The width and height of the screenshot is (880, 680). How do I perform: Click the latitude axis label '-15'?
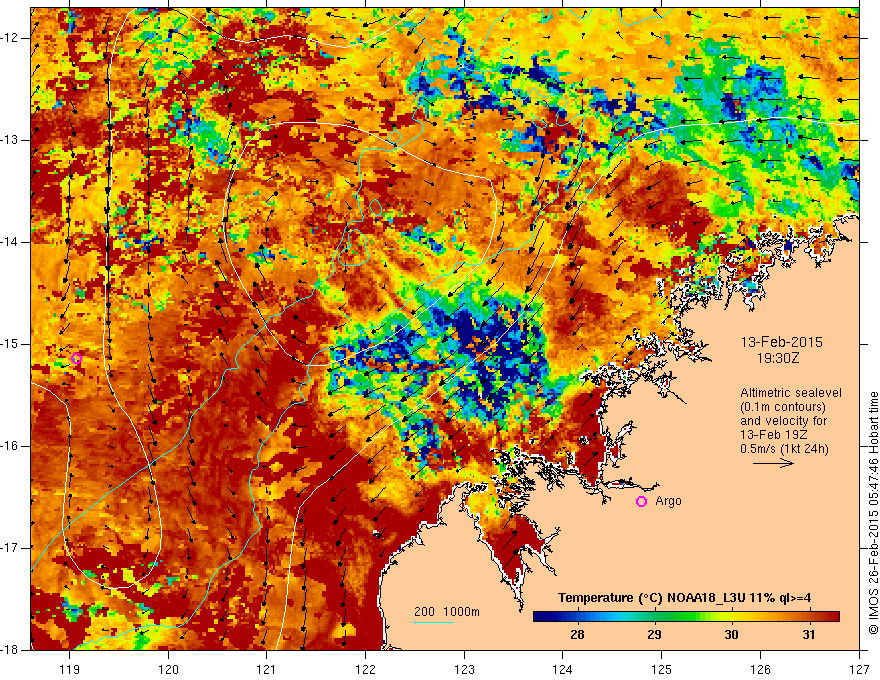[x=10, y=344]
